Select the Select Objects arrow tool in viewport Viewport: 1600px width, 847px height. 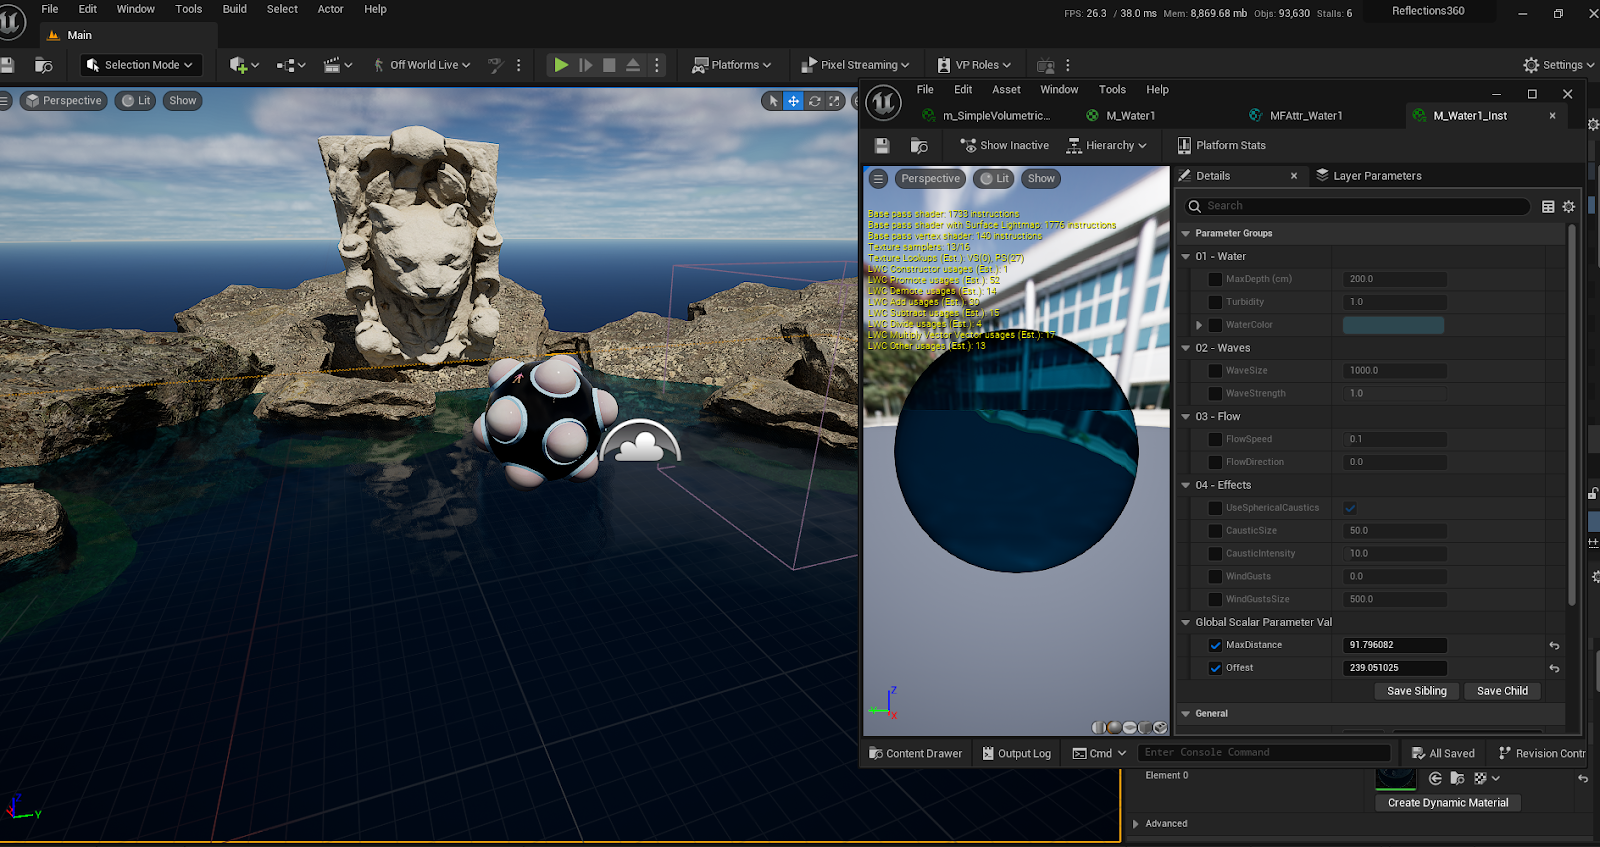point(773,101)
